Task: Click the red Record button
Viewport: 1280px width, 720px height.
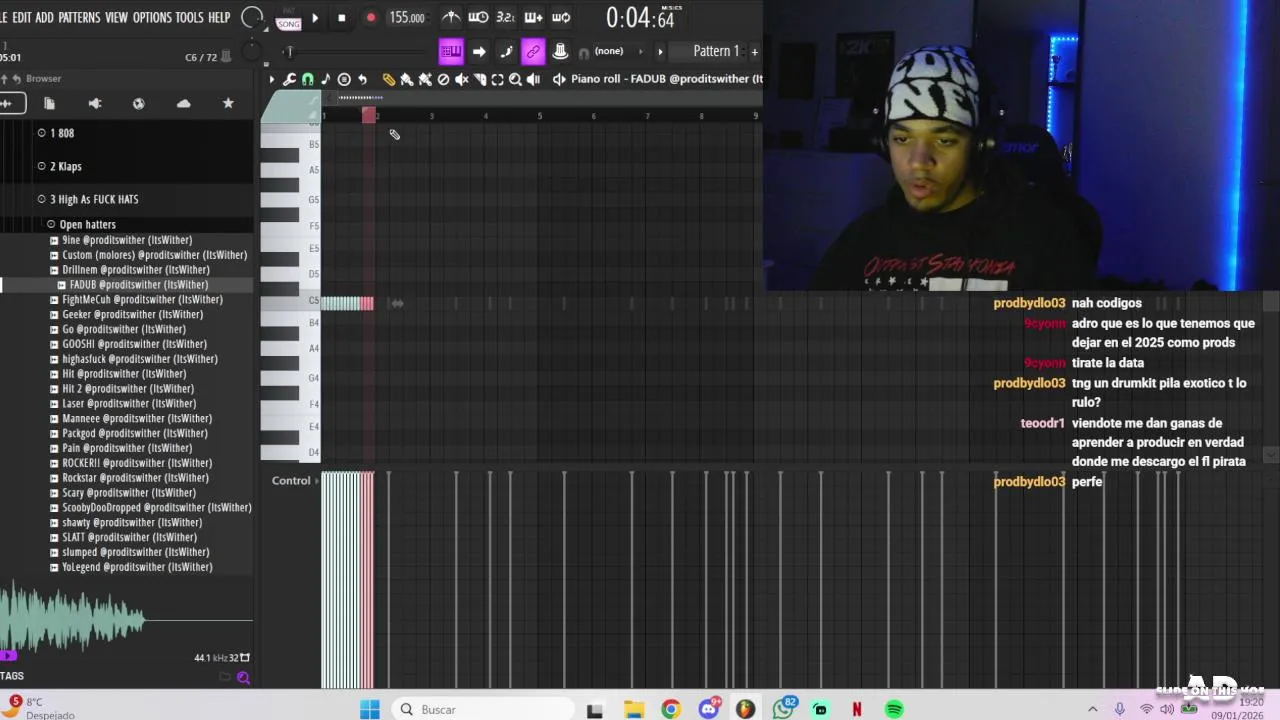Action: click(x=370, y=18)
